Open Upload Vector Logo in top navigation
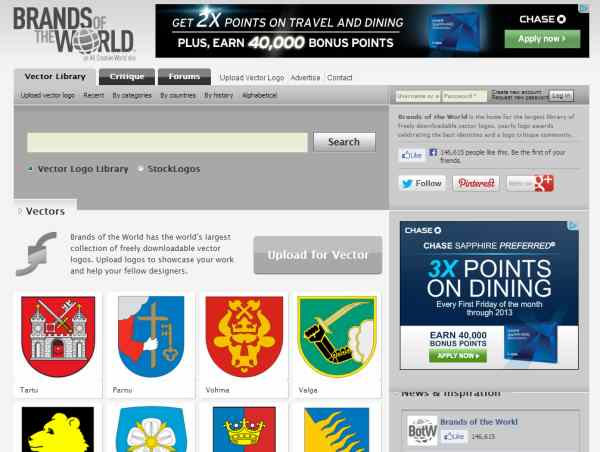Viewport: 600px width, 452px height. click(x=252, y=78)
